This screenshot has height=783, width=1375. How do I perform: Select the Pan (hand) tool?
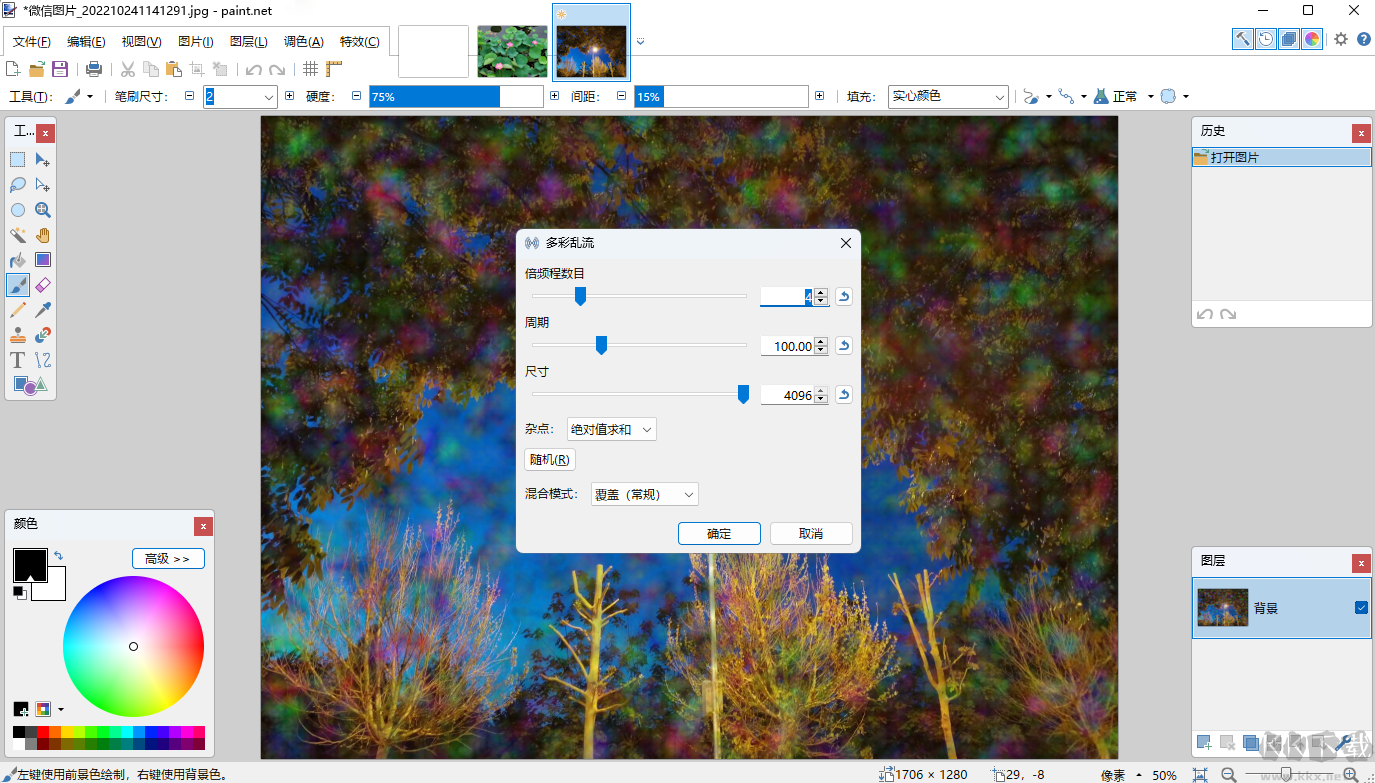[x=42, y=234]
